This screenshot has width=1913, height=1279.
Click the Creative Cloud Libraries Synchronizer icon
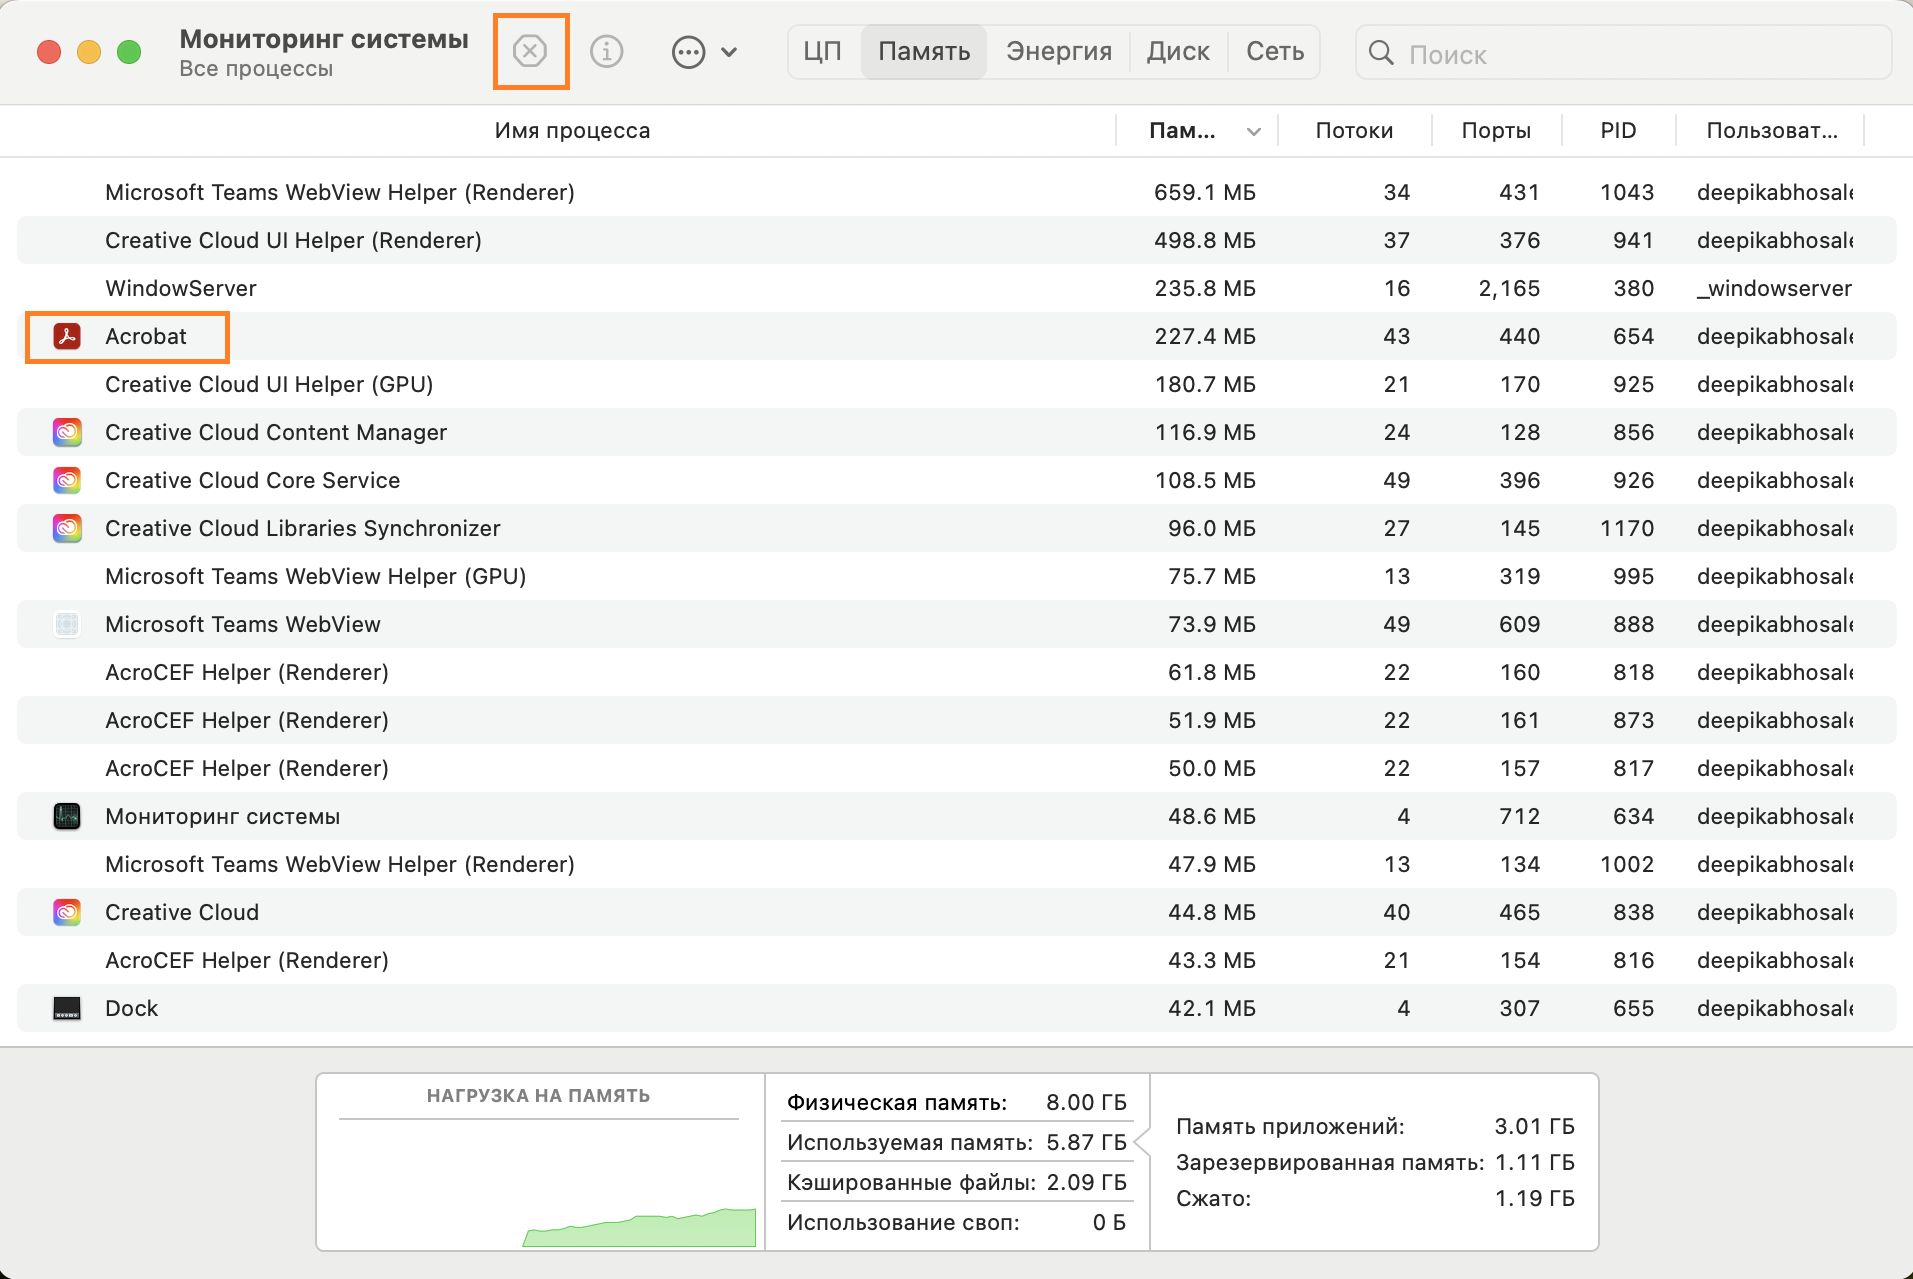click(67, 528)
